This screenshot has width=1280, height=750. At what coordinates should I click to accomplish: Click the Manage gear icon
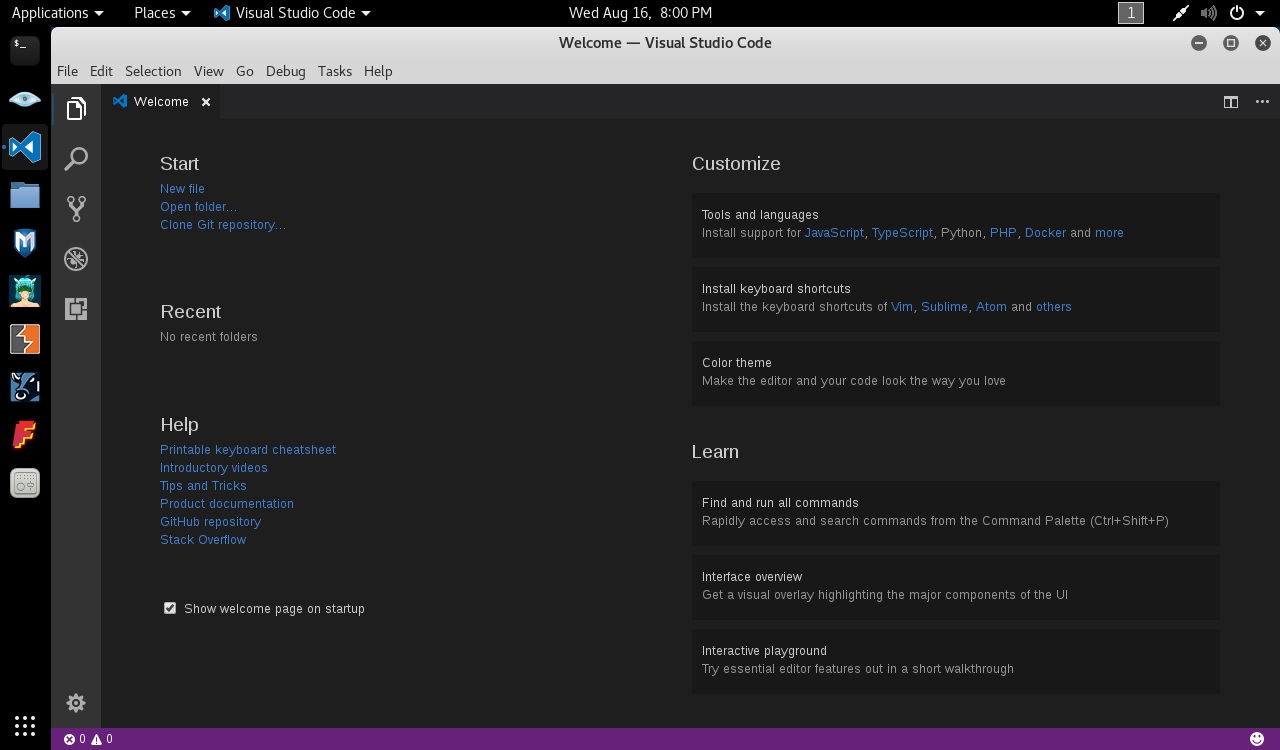click(x=76, y=703)
